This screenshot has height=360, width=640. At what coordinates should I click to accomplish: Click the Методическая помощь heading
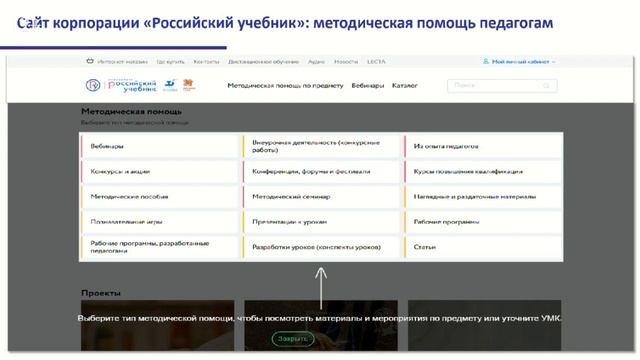click(x=131, y=111)
